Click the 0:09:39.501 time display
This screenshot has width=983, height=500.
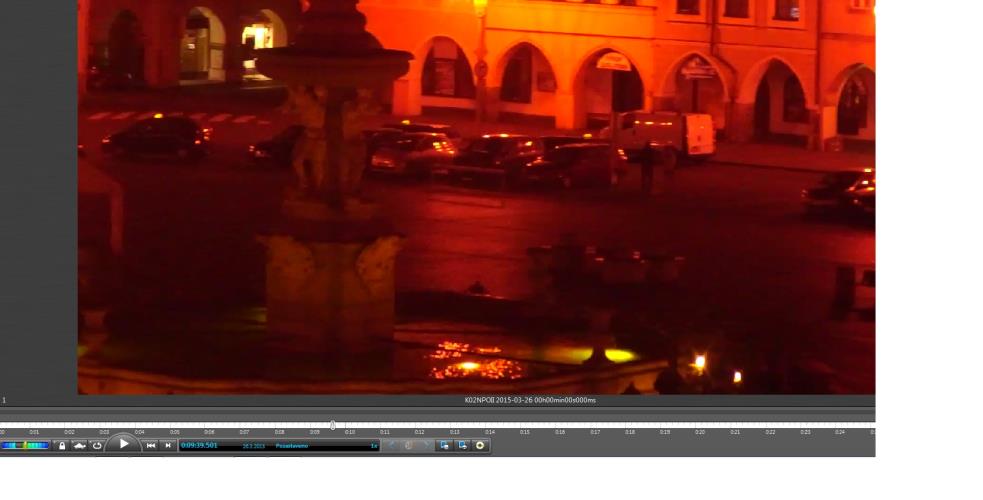(x=199, y=445)
